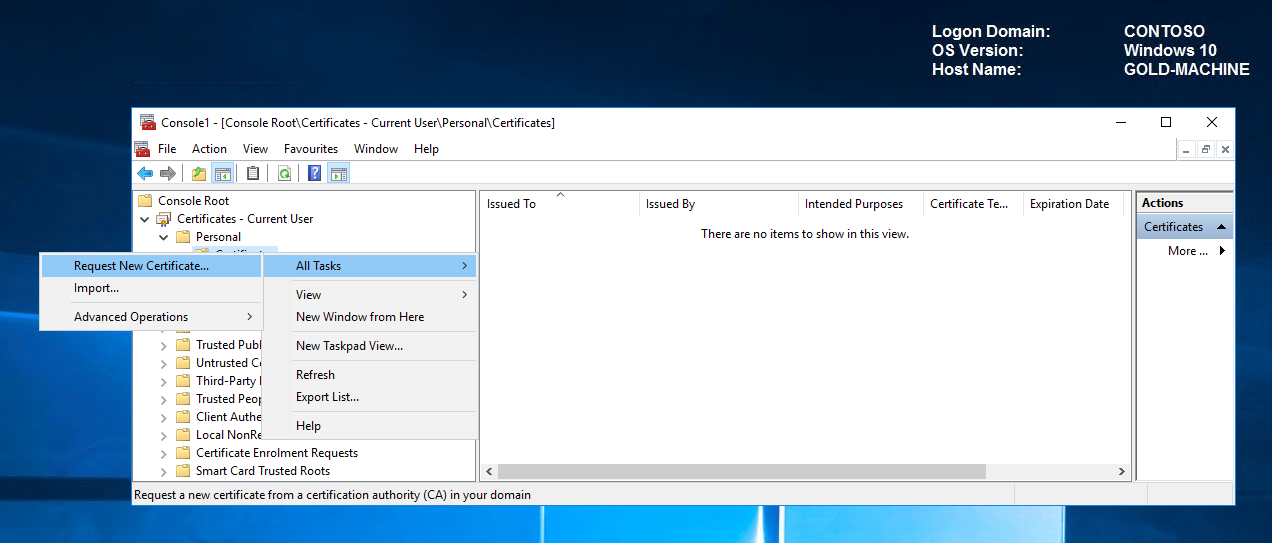
Task: Open the Advanced Operations submenu
Action: pyautogui.click(x=151, y=316)
